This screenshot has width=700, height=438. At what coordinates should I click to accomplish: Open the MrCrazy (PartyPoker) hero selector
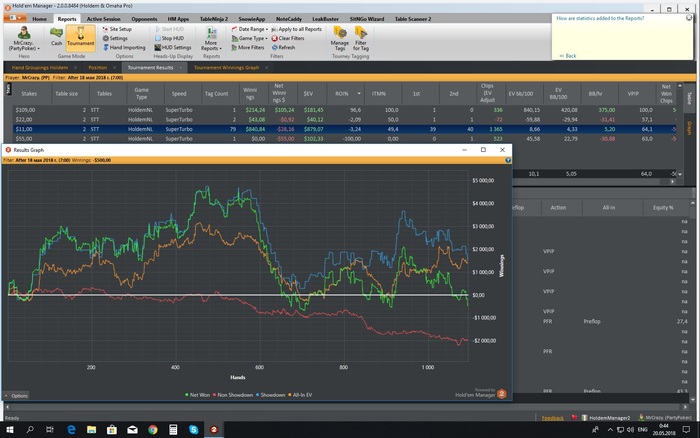click(x=24, y=38)
